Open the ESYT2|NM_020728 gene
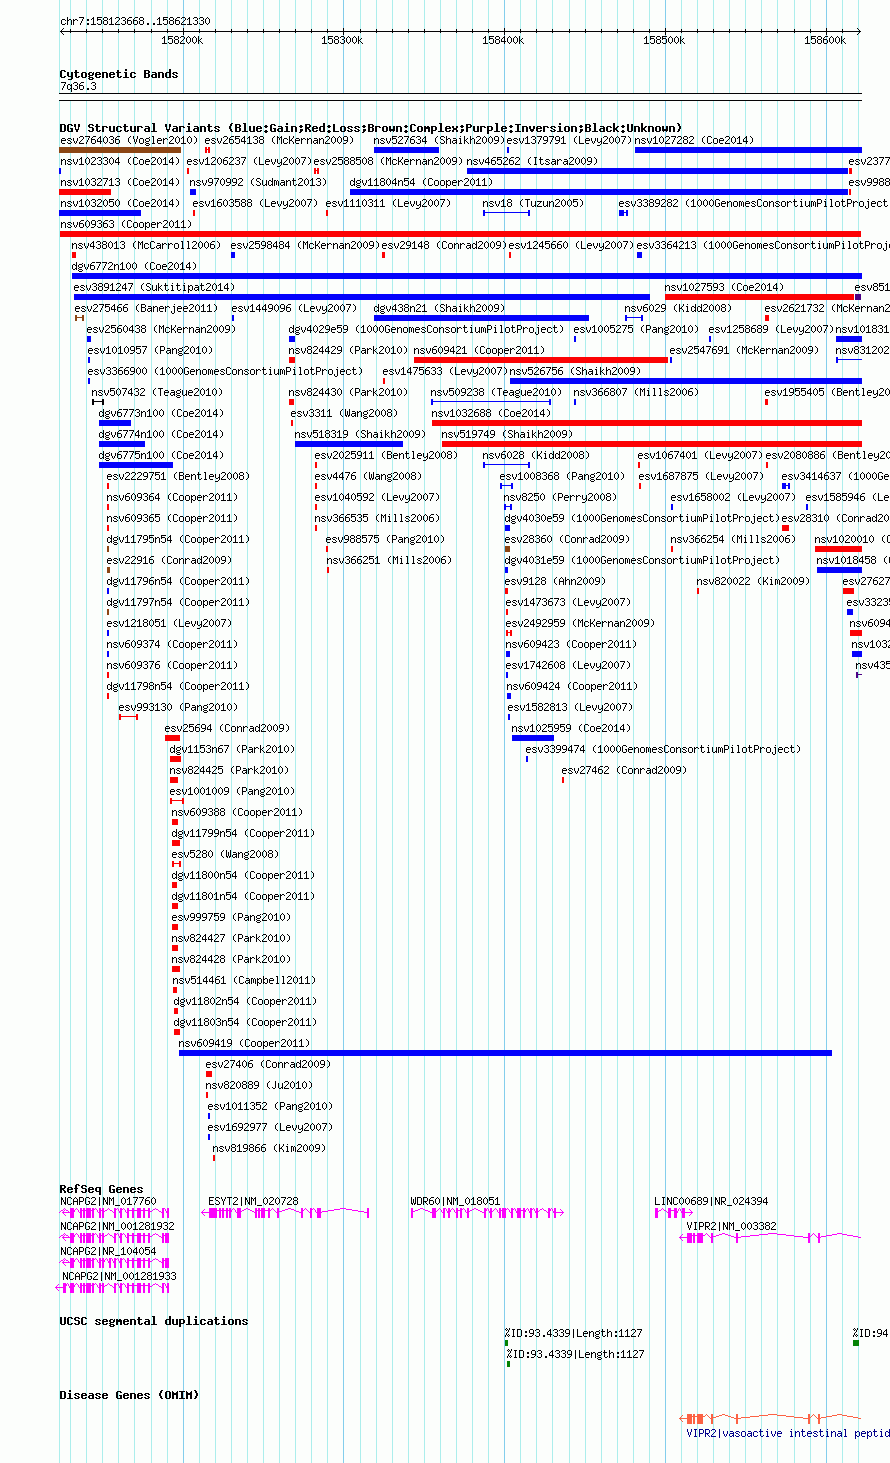 click(253, 1201)
